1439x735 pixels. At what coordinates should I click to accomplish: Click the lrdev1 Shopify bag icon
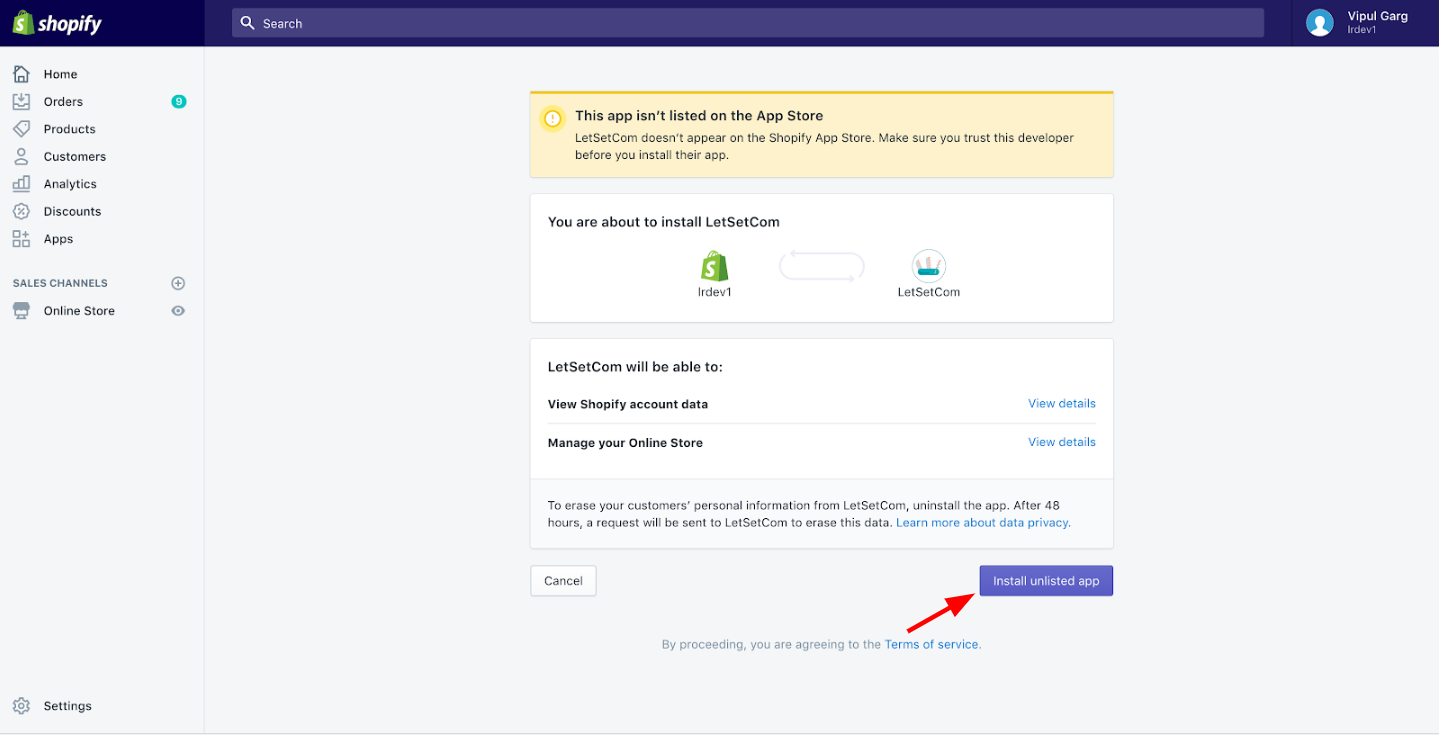pyautogui.click(x=714, y=266)
